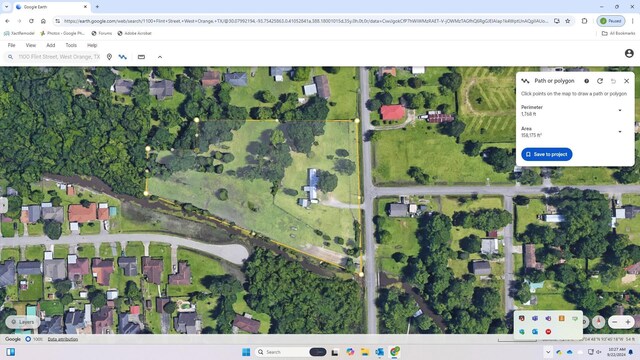
Task: Zoom out with the minus button
Action: pos(614,322)
